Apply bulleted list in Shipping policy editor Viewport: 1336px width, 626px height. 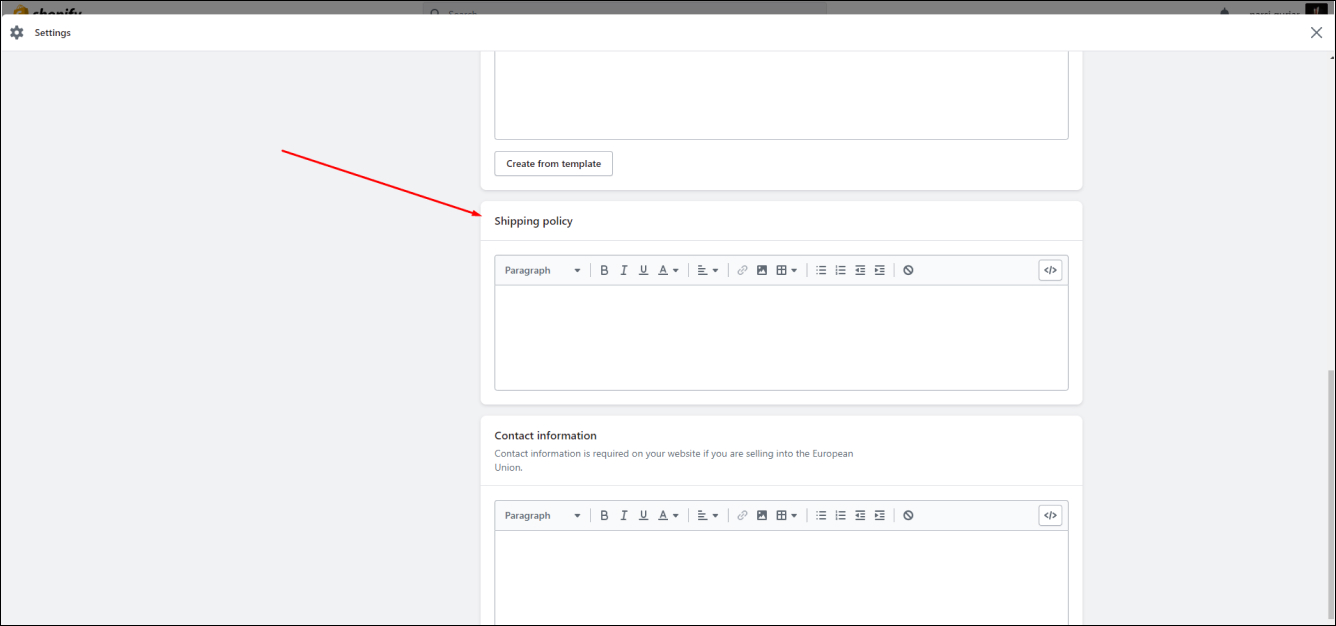point(821,270)
